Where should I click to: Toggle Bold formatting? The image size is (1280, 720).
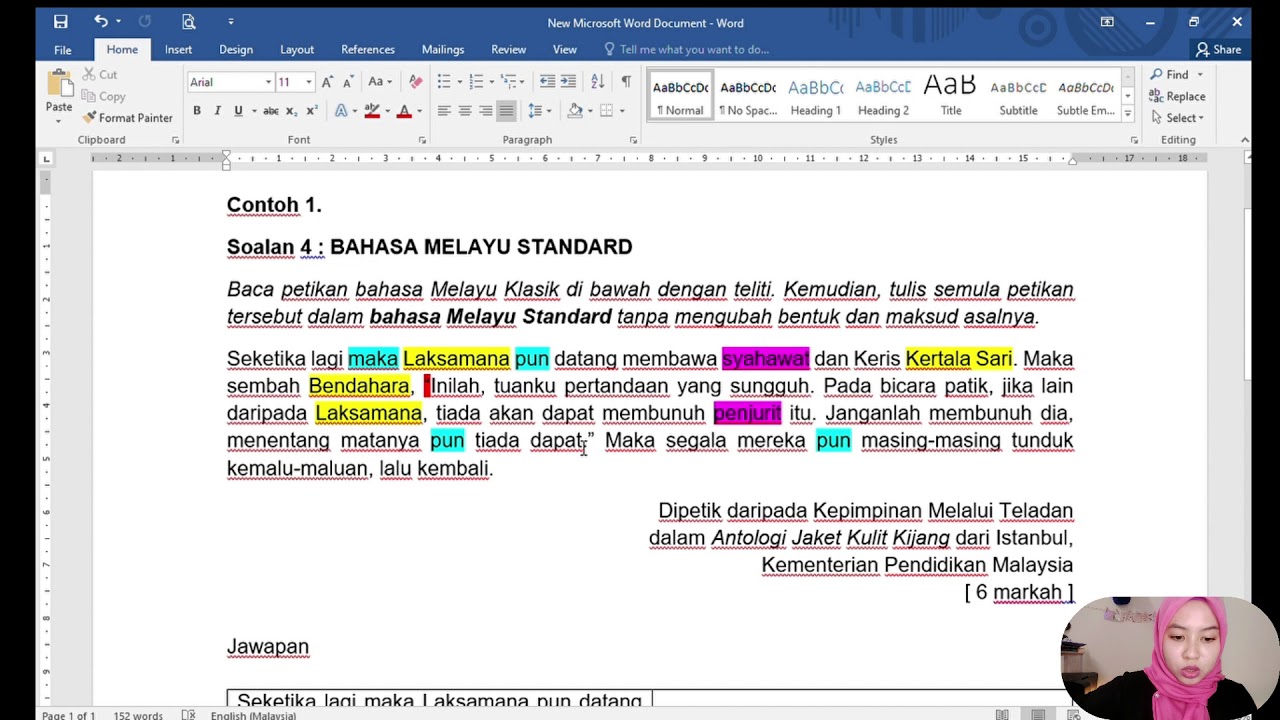[197, 111]
